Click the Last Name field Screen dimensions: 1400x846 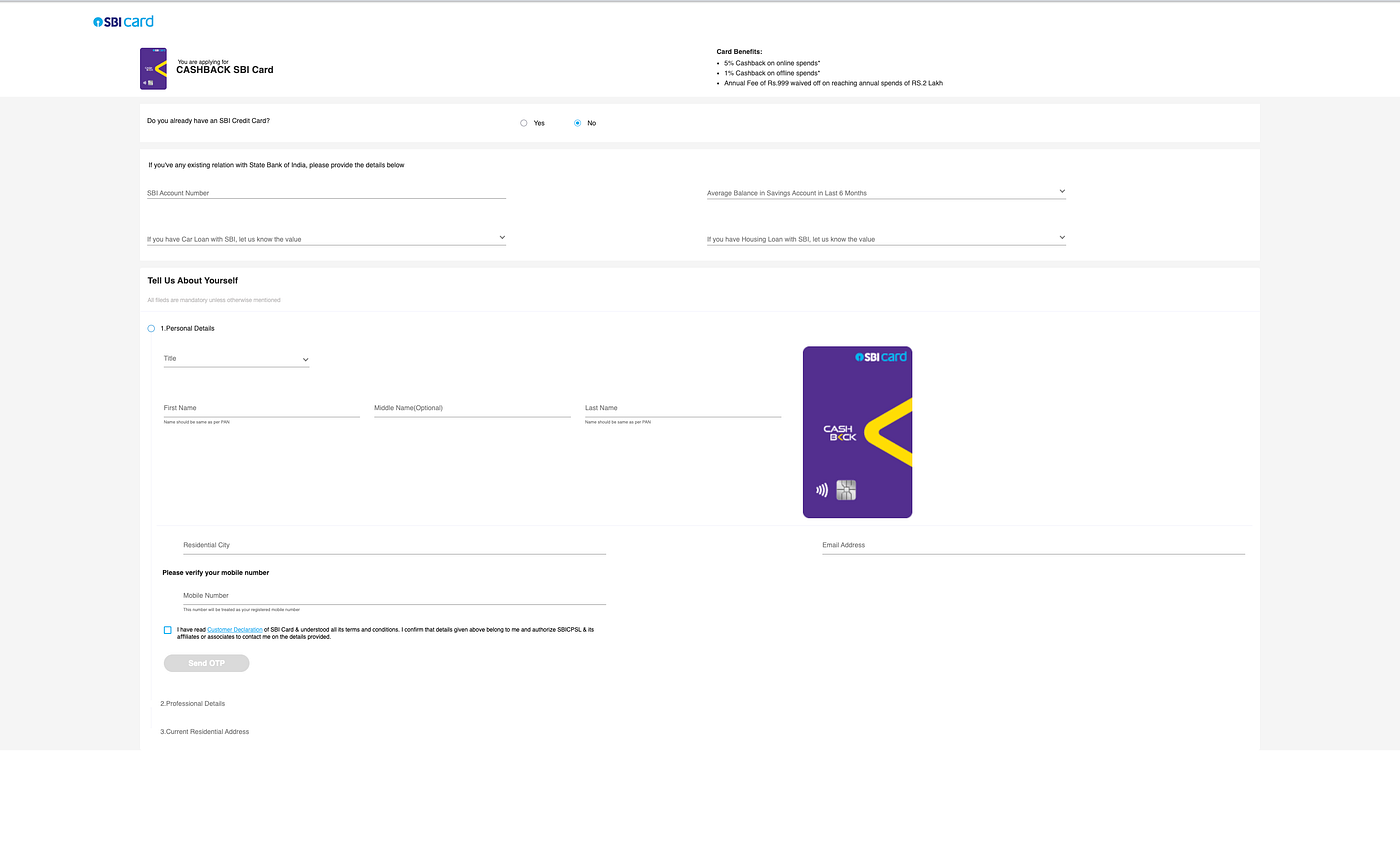click(683, 408)
